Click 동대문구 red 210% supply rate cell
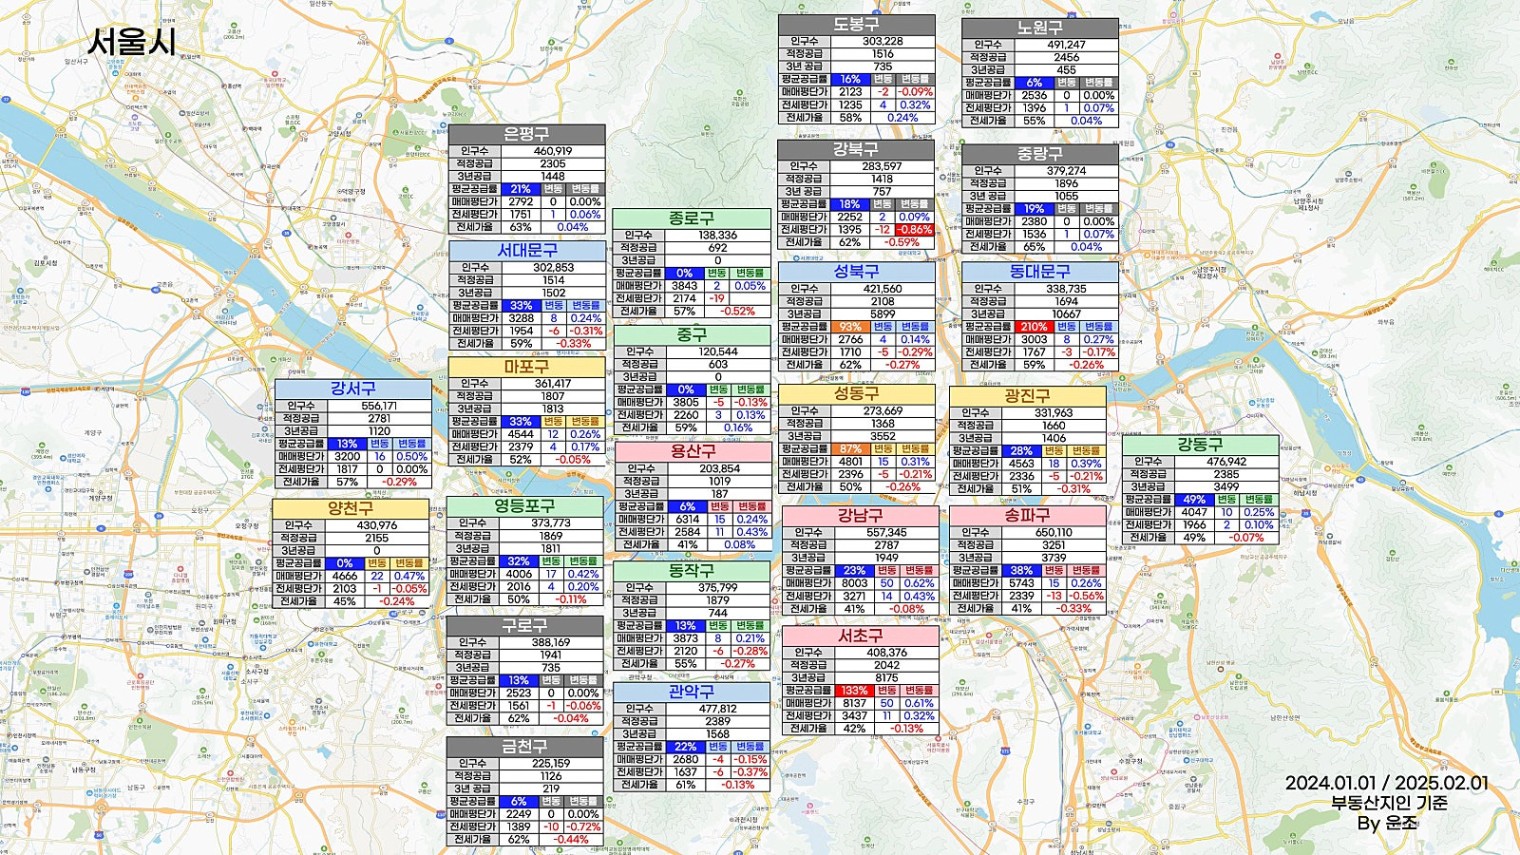Viewport: 1520px width, 855px height. (x=1033, y=327)
